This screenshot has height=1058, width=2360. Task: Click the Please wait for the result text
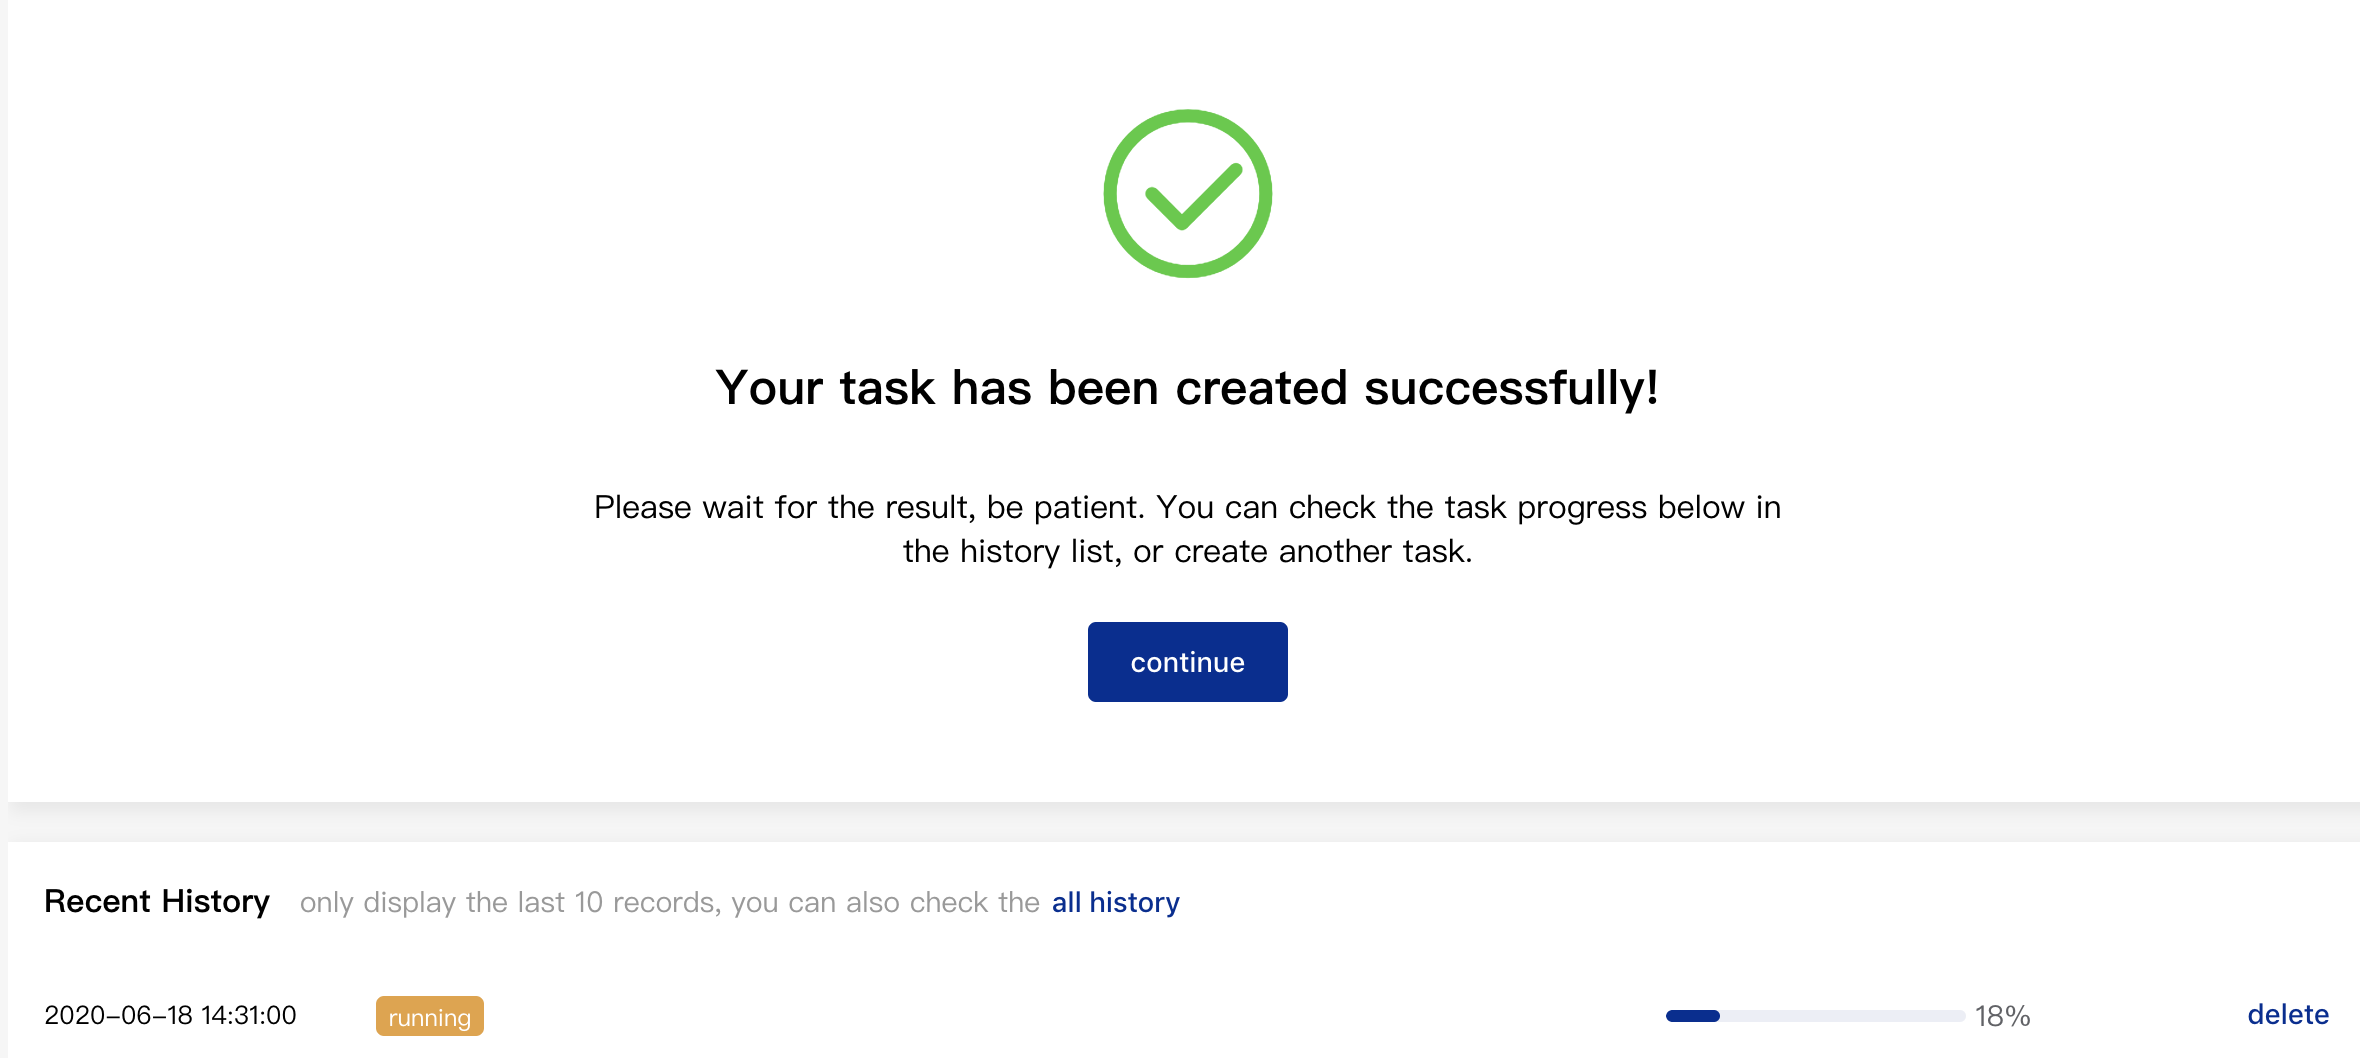pyautogui.click(x=1187, y=529)
